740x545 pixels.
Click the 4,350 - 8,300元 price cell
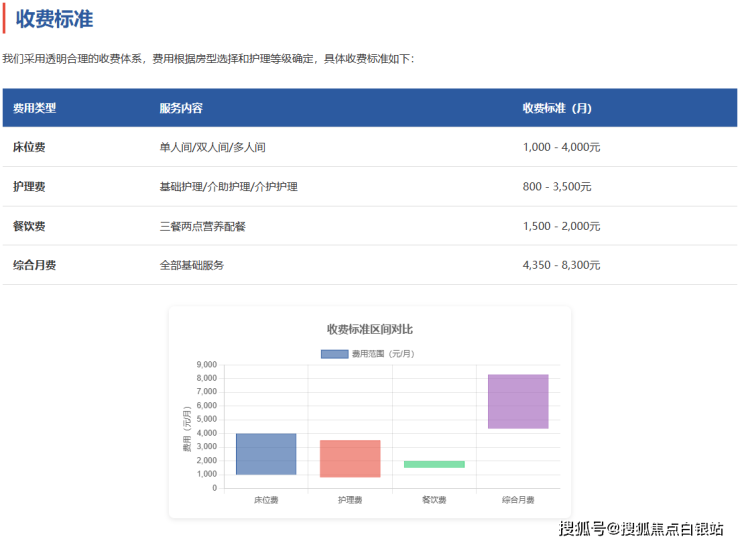(x=561, y=265)
